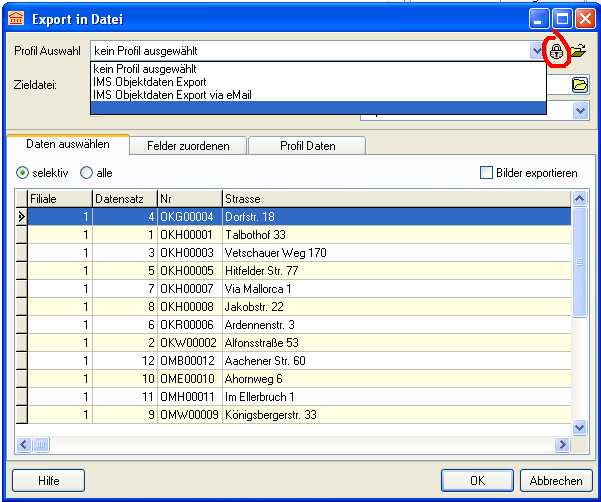Open the 'Profil Daten' tab

[306, 145]
